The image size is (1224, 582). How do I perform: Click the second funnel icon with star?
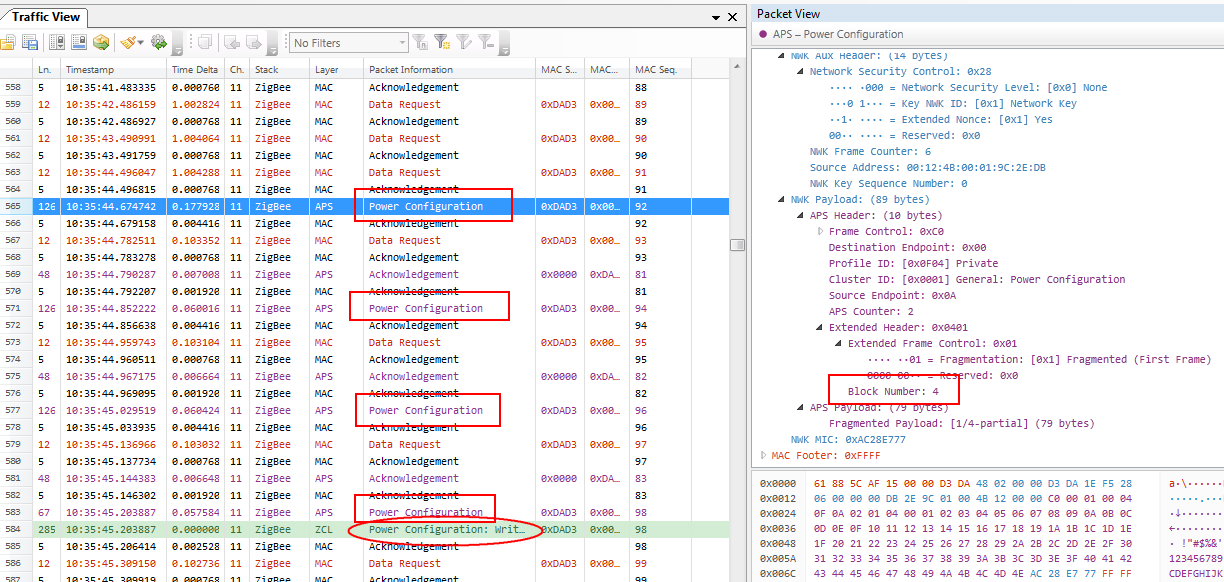coord(442,43)
